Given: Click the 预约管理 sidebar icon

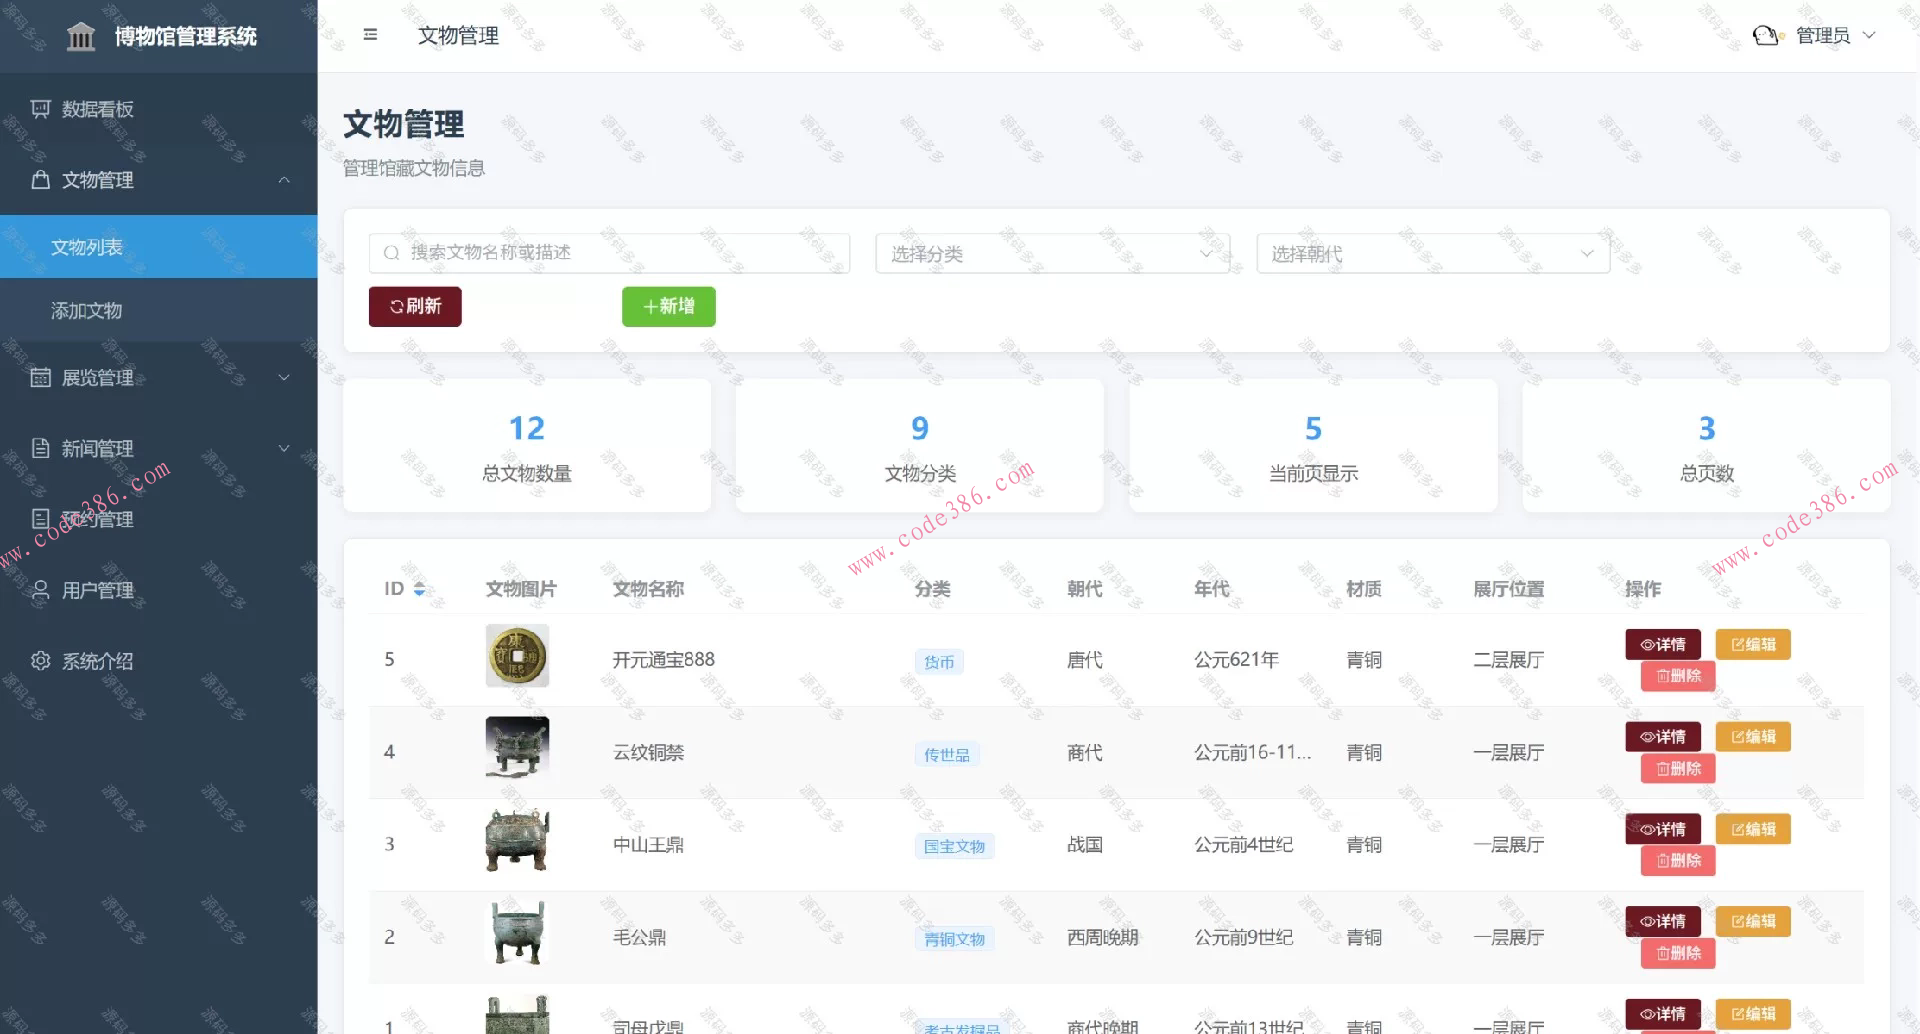Looking at the screenshot, I should pos(40,519).
